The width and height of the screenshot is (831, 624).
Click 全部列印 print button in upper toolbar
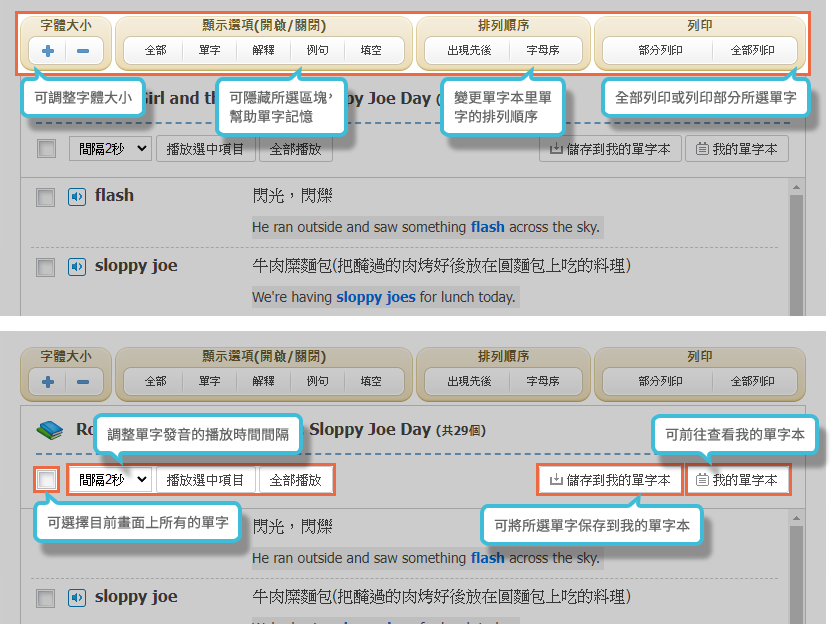(752, 51)
